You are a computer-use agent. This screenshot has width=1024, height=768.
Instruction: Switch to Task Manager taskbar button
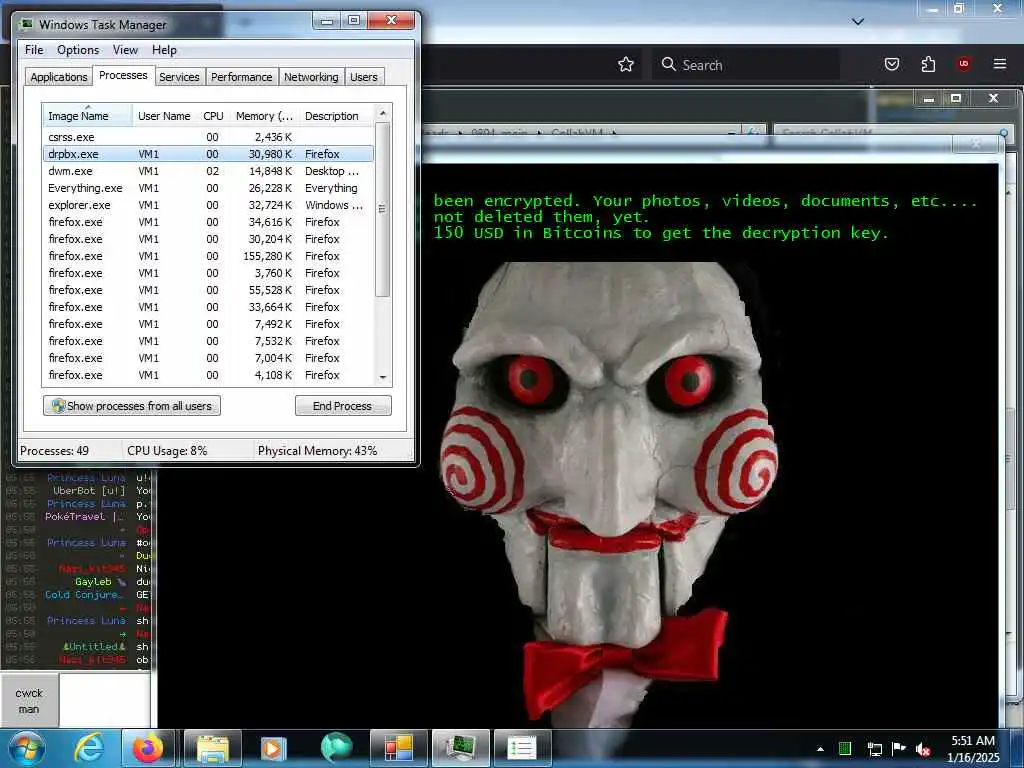click(460, 748)
